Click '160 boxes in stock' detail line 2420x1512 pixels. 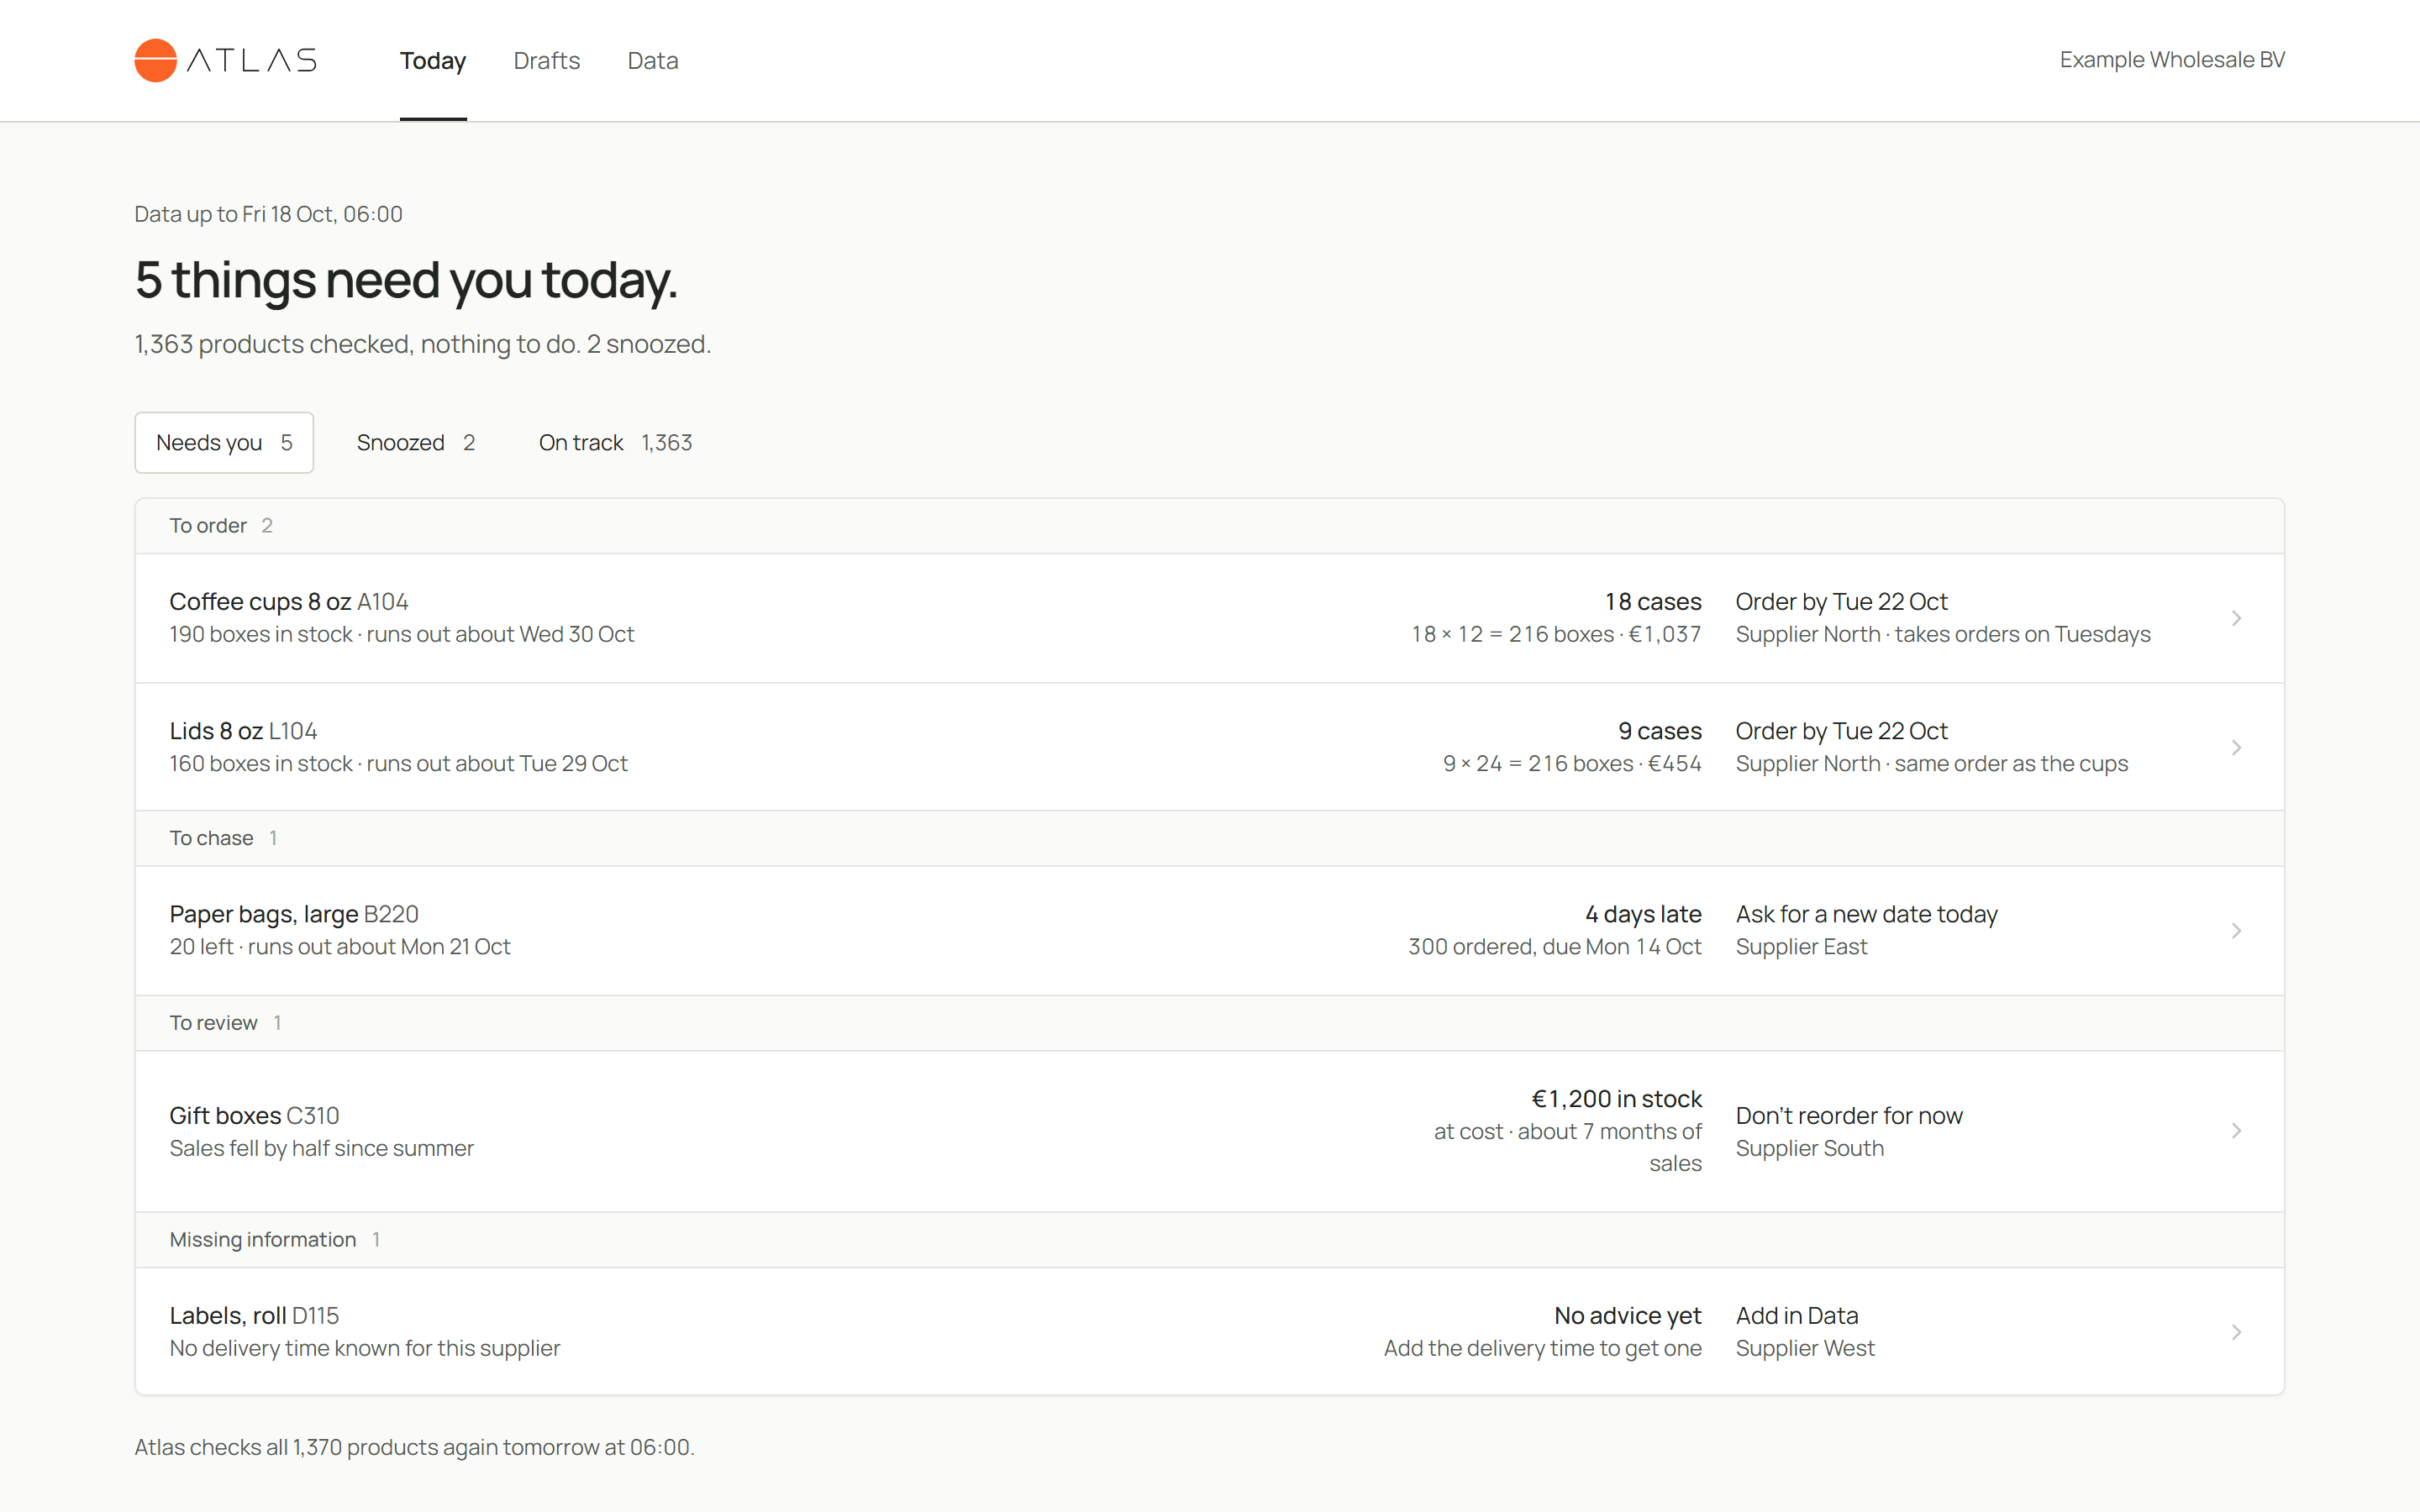[x=398, y=763]
